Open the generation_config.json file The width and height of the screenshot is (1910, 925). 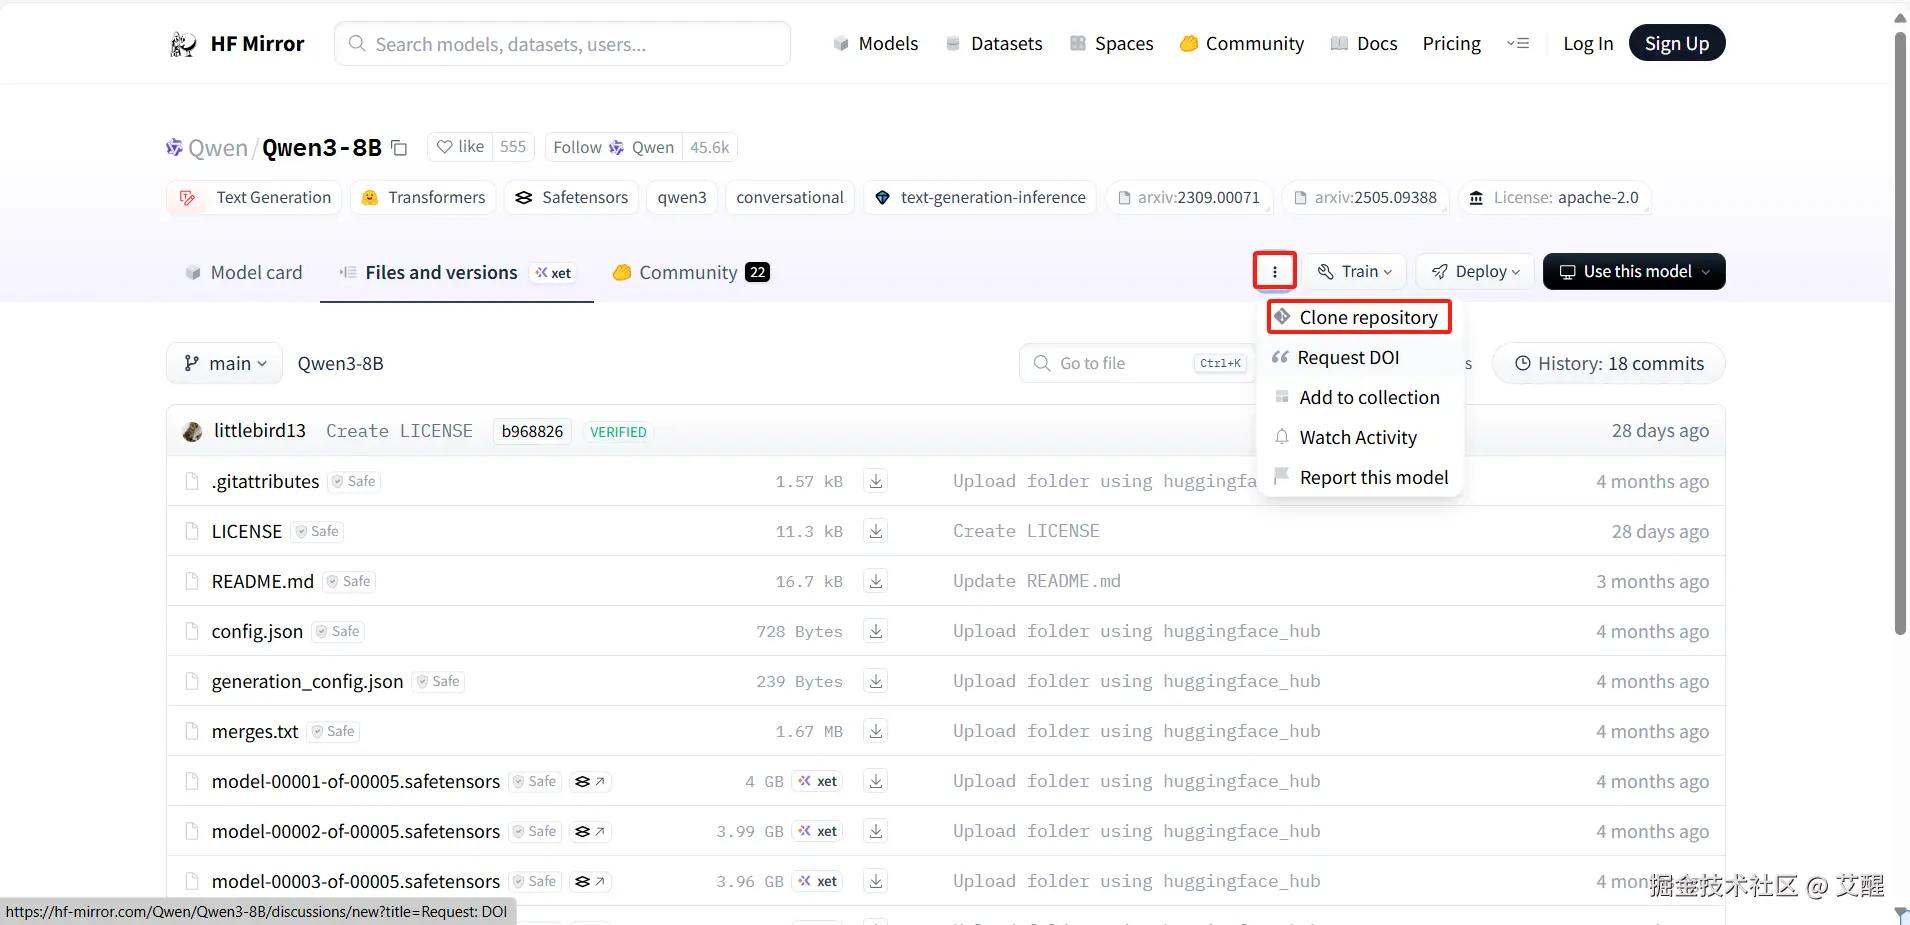coord(308,681)
